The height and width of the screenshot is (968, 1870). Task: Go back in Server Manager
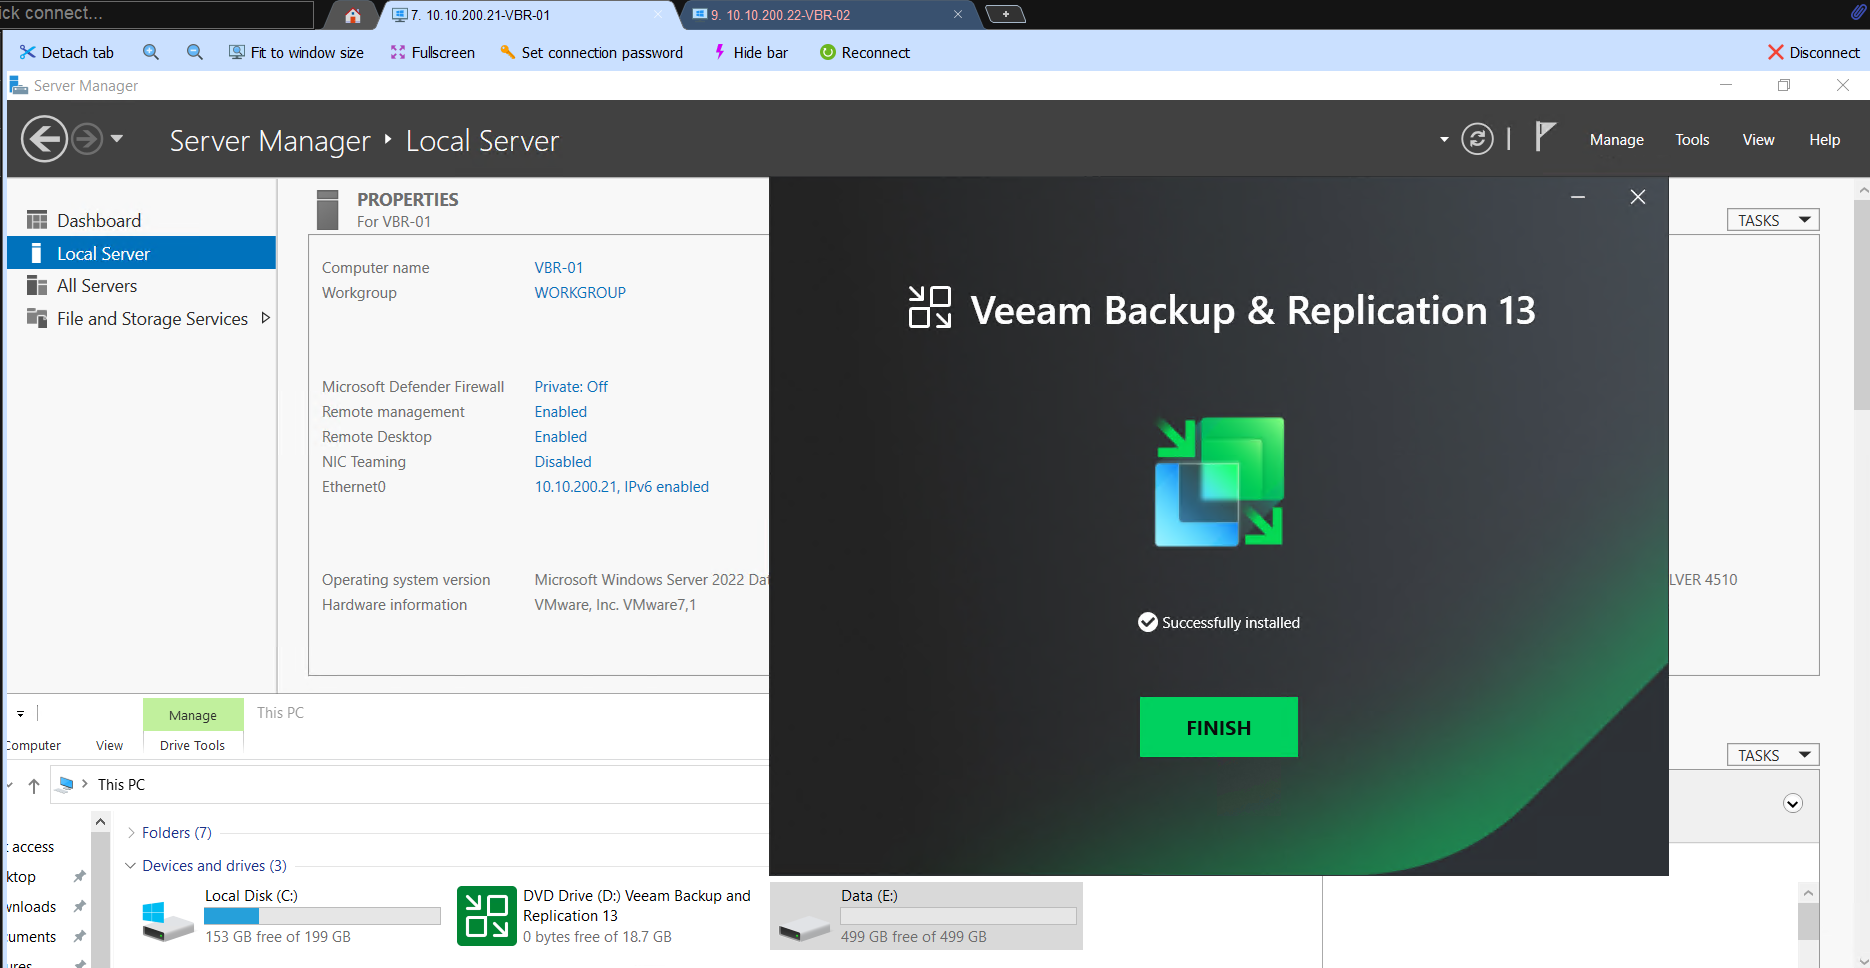tap(44, 139)
